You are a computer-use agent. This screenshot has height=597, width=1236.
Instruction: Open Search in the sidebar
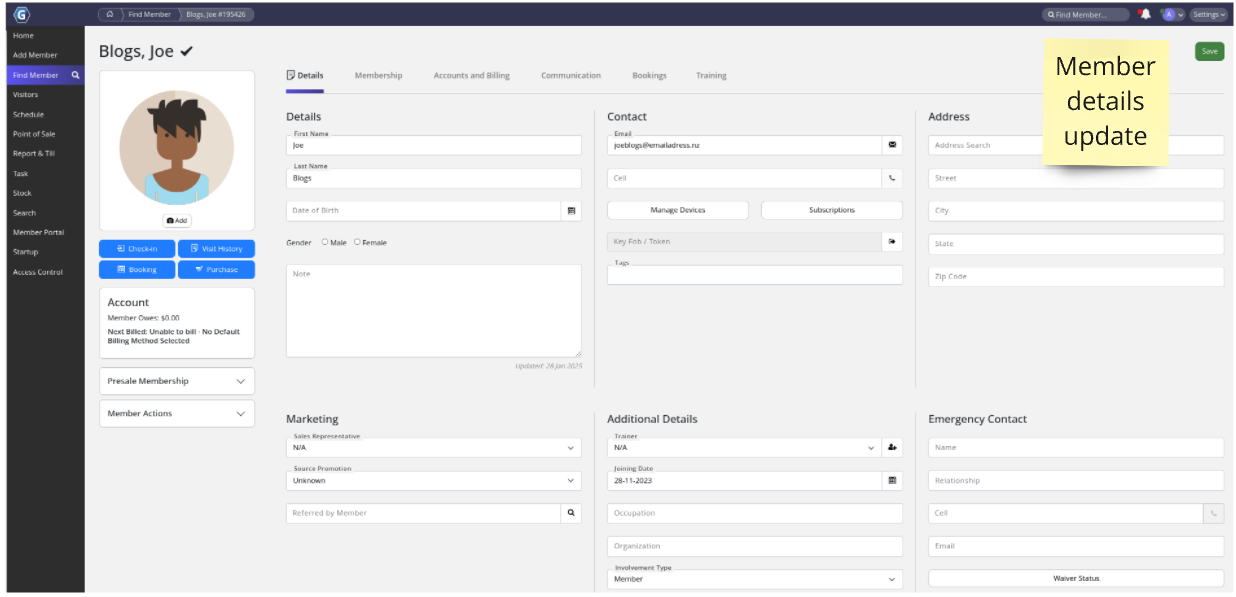point(24,213)
